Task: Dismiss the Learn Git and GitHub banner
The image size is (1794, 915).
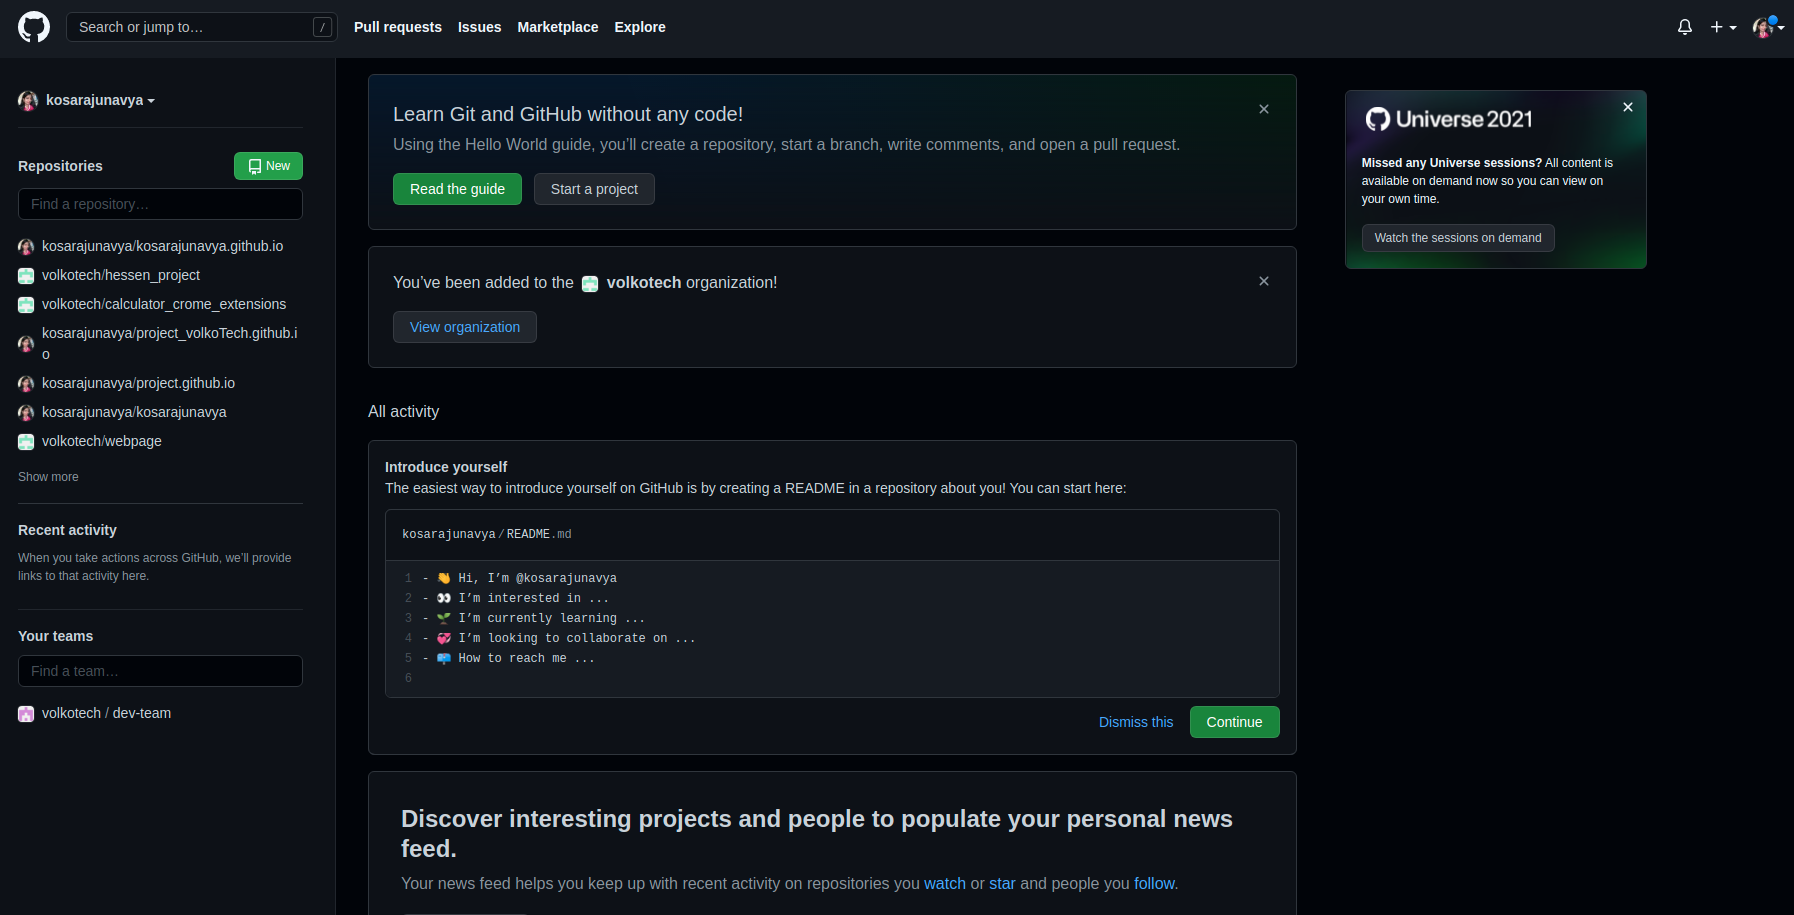Action: [1264, 109]
